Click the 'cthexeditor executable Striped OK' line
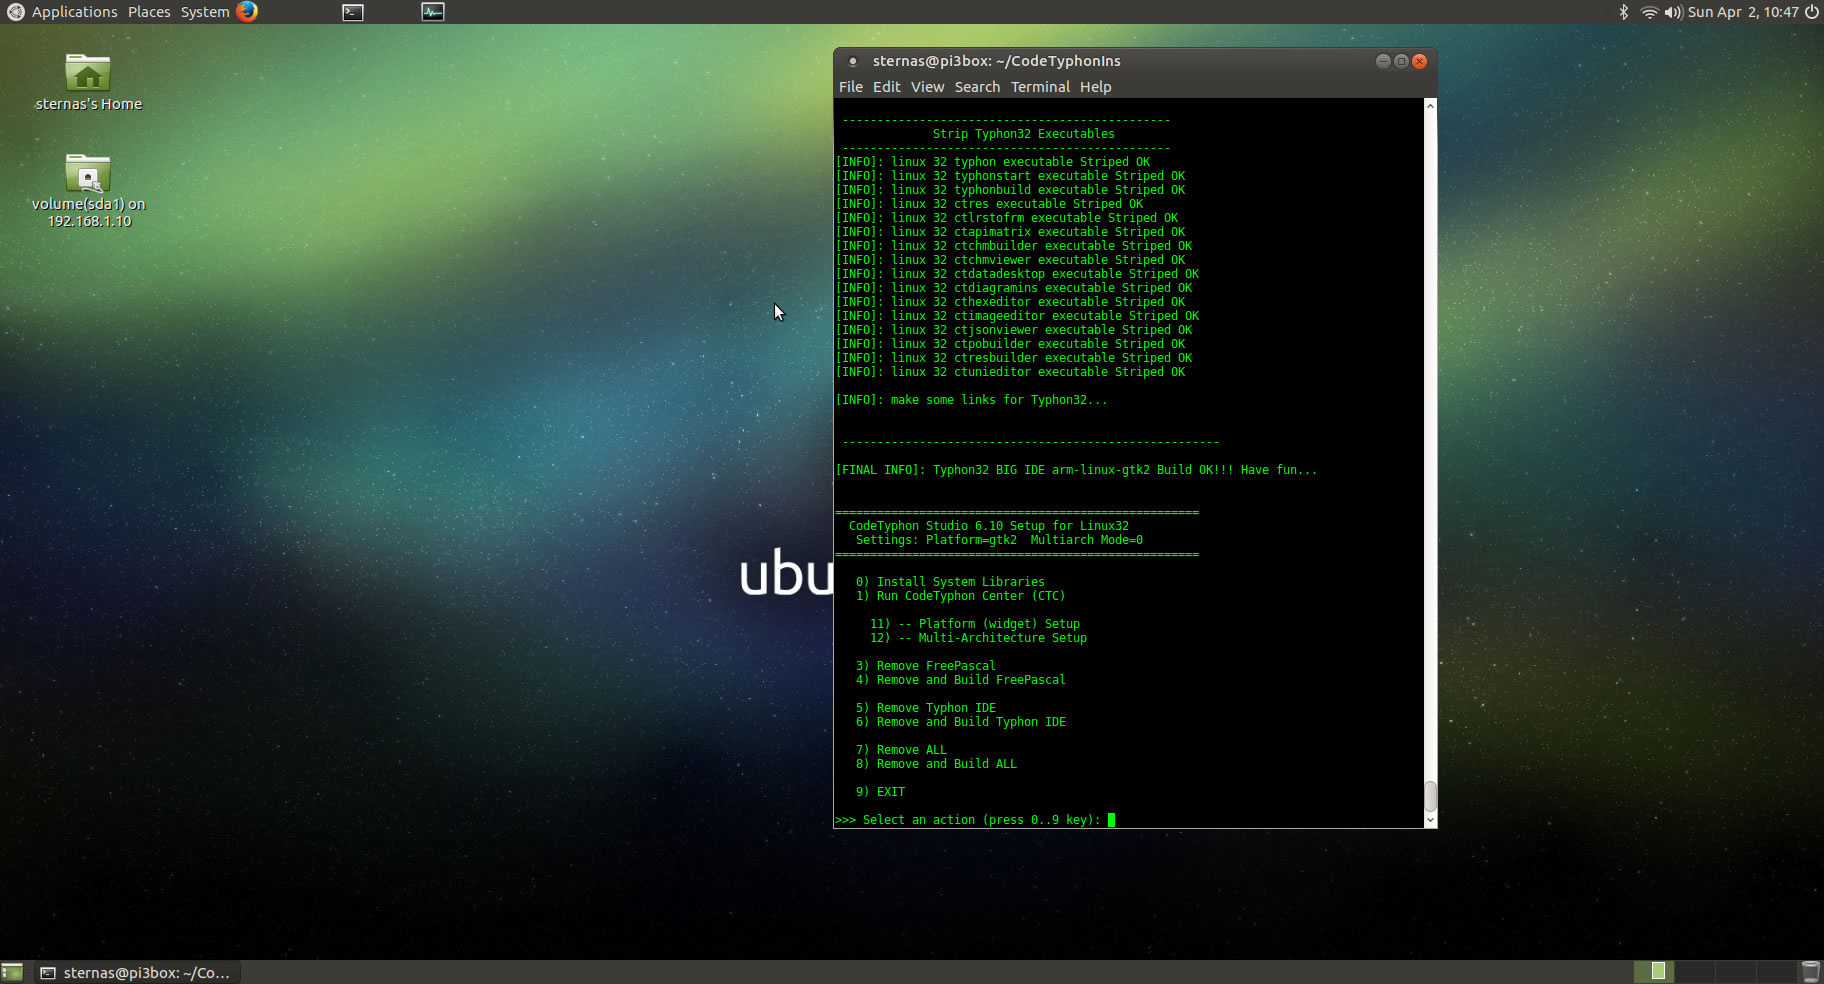This screenshot has width=1824, height=984. point(1010,302)
